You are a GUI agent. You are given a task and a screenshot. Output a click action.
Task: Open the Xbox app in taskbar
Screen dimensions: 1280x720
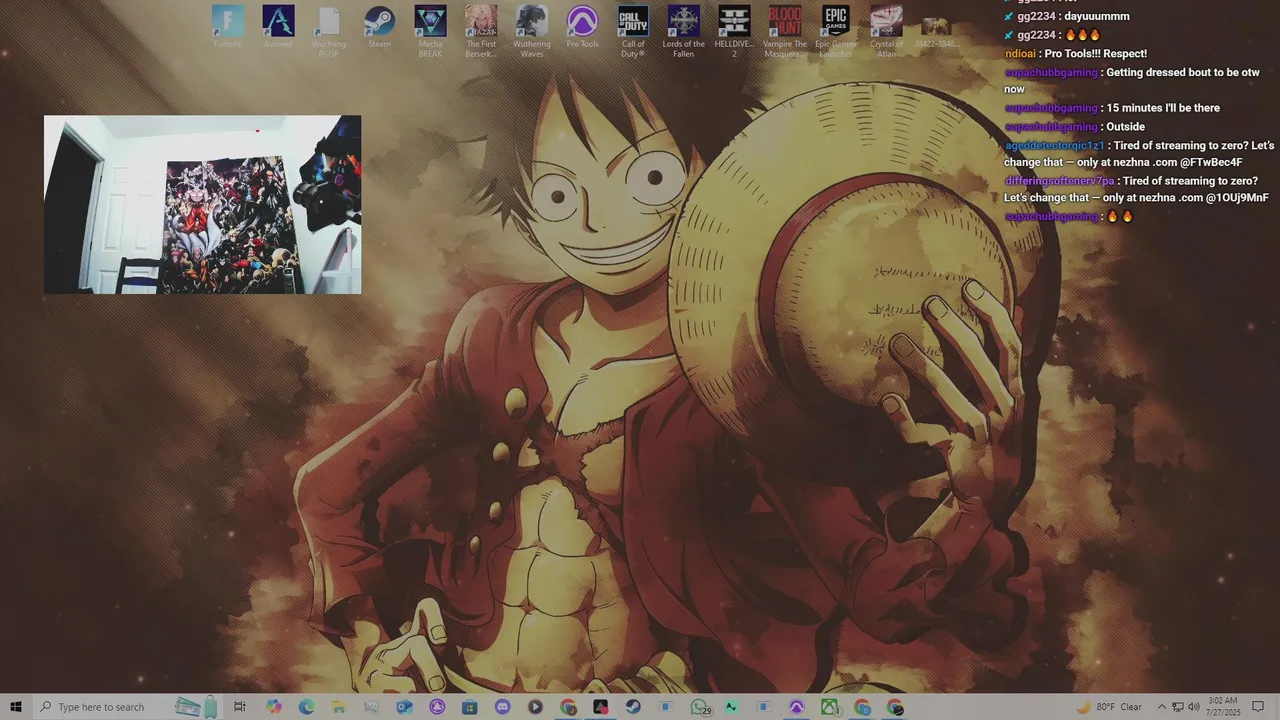point(830,707)
